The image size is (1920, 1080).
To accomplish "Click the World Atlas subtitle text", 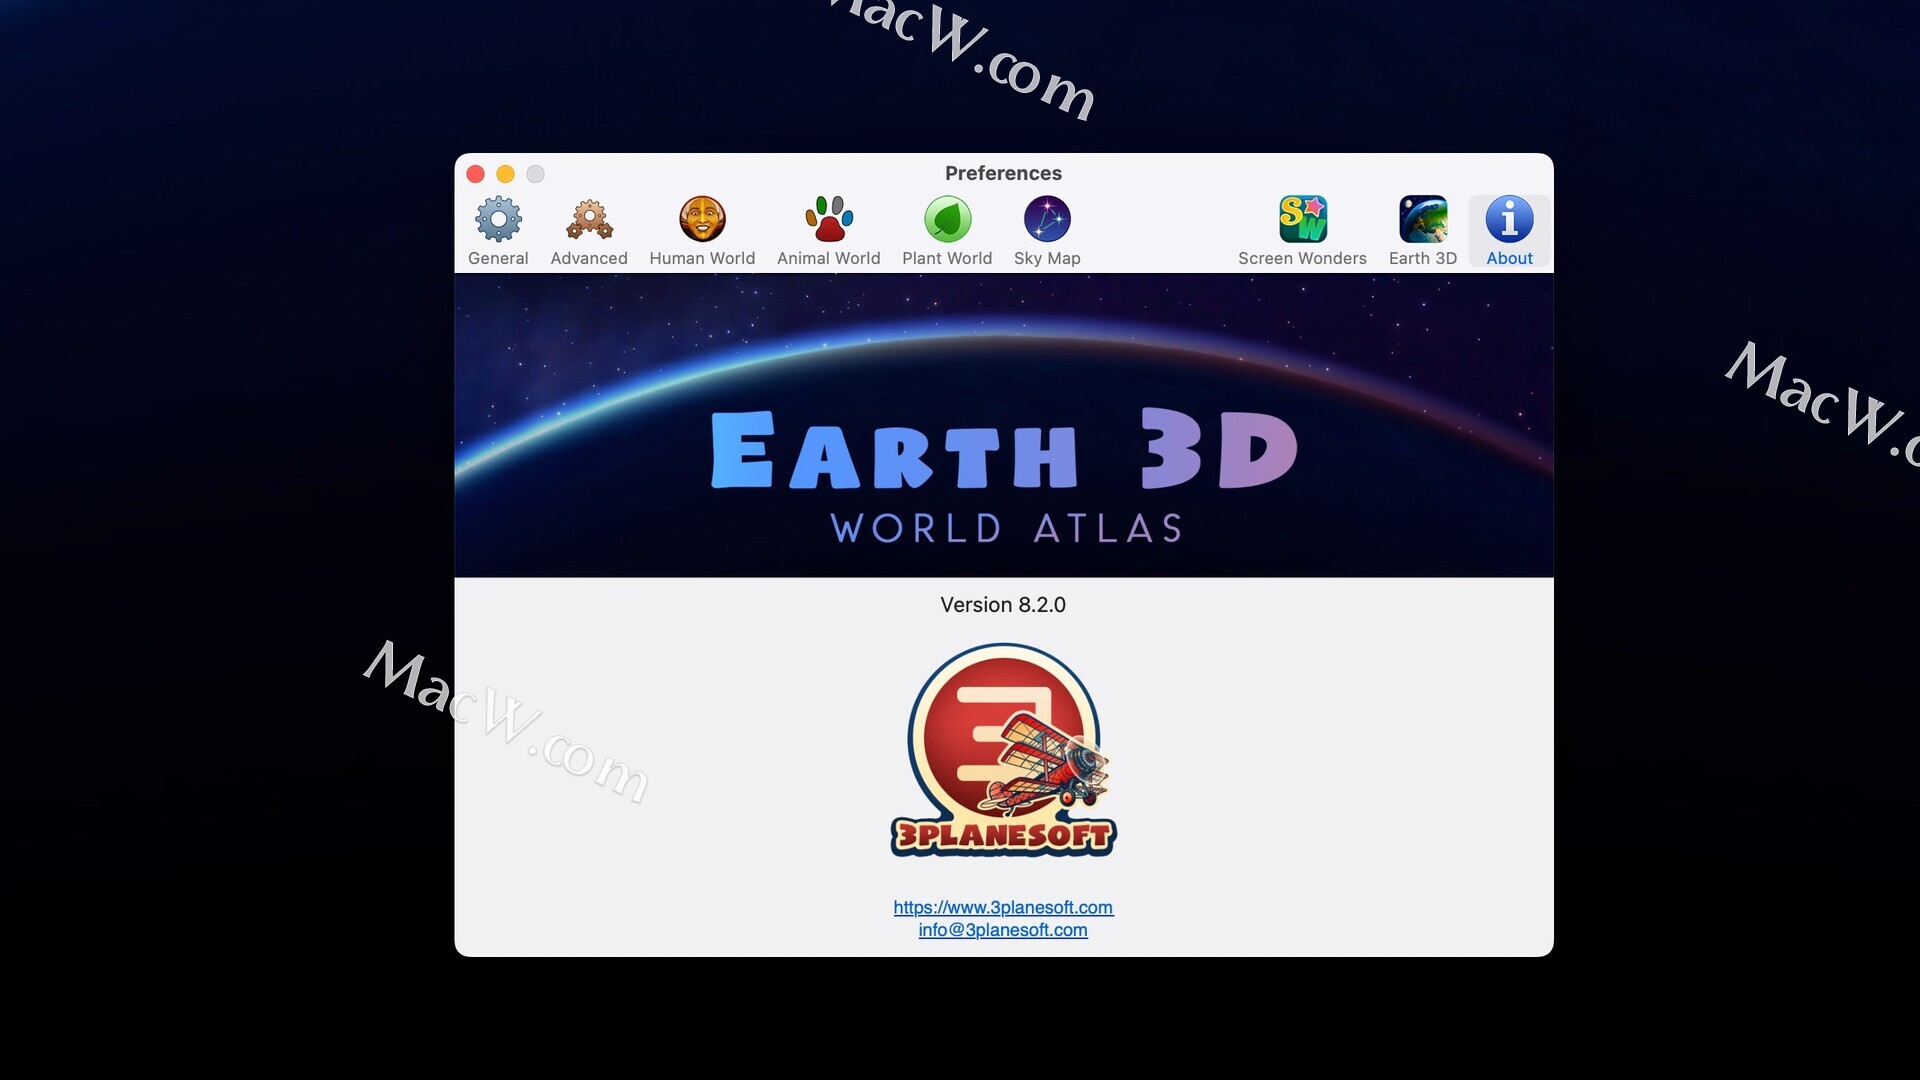I will point(1006,528).
